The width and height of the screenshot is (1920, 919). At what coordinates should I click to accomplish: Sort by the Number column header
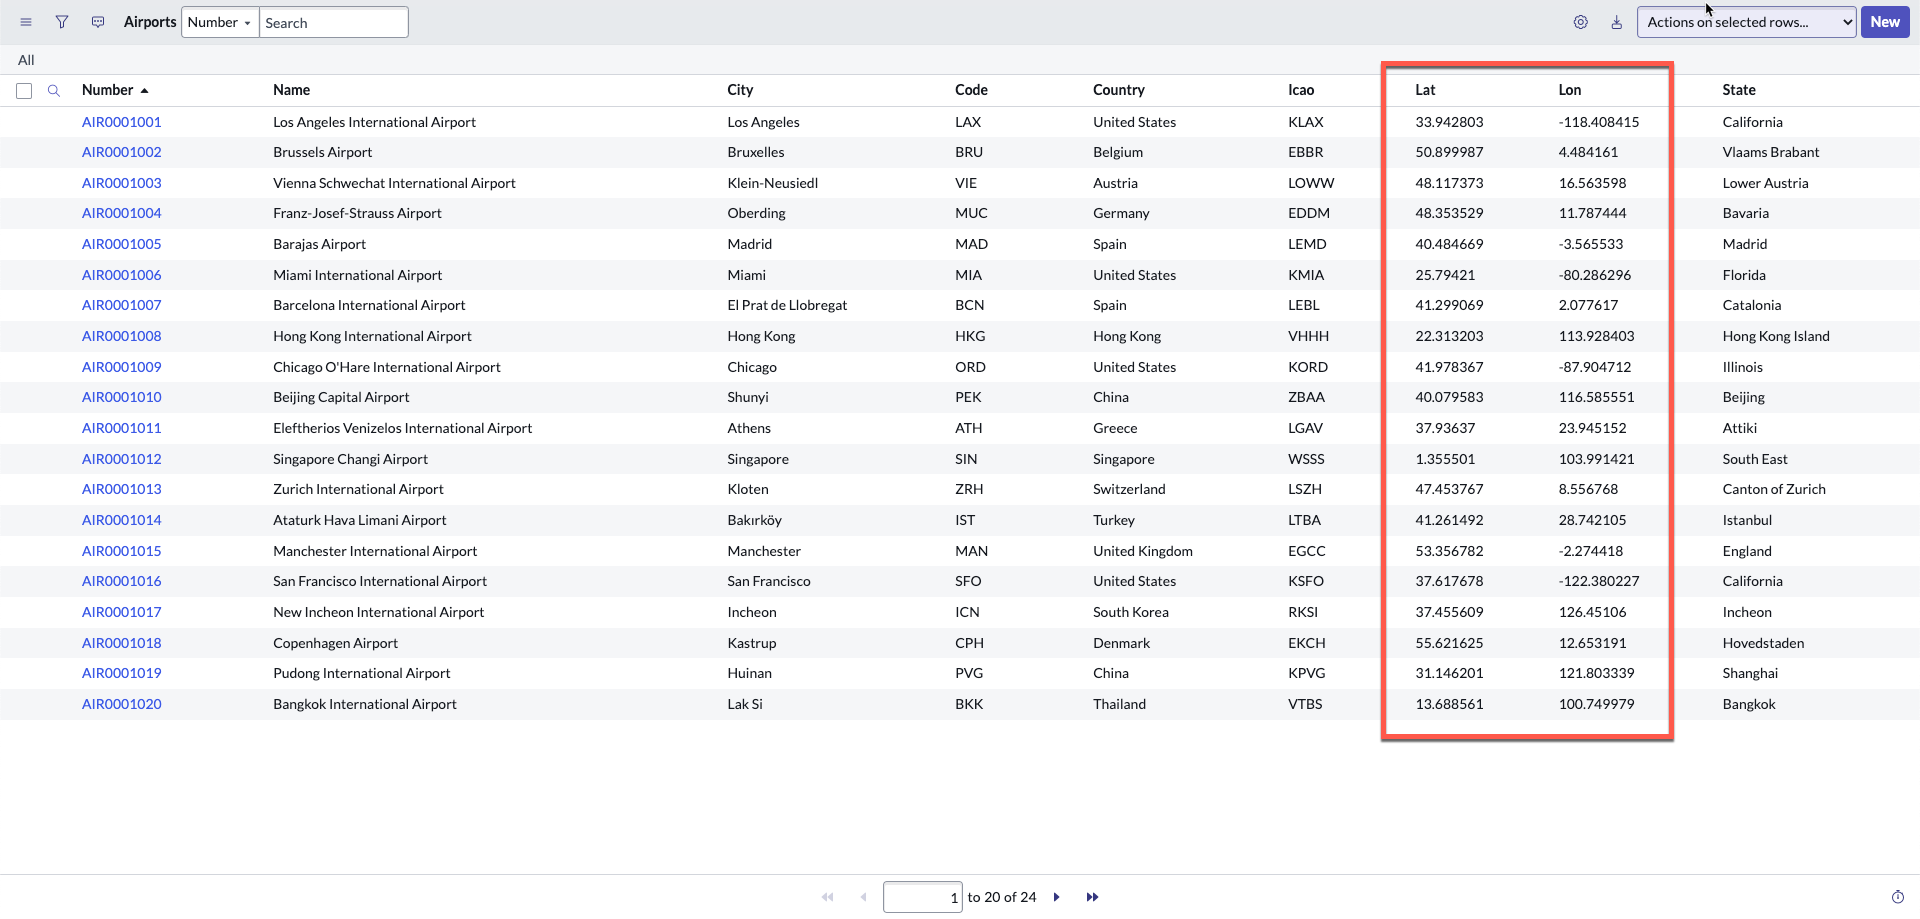click(108, 90)
